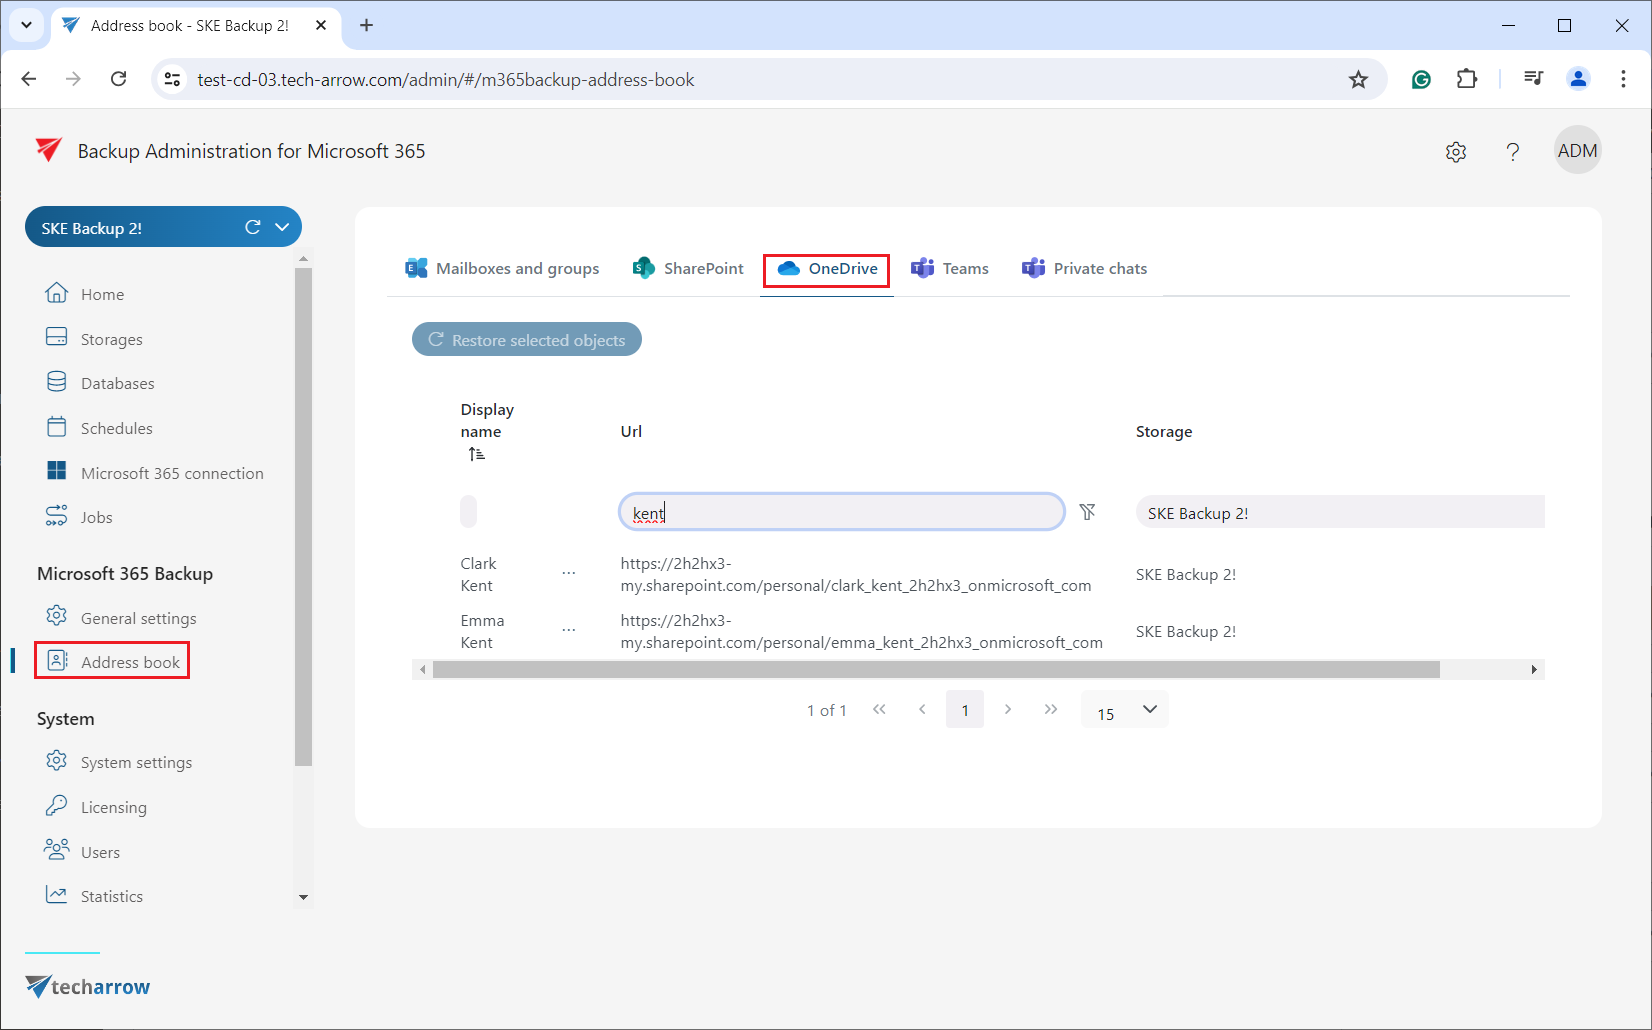Select page 1 in the pagination

[x=964, y=710]
